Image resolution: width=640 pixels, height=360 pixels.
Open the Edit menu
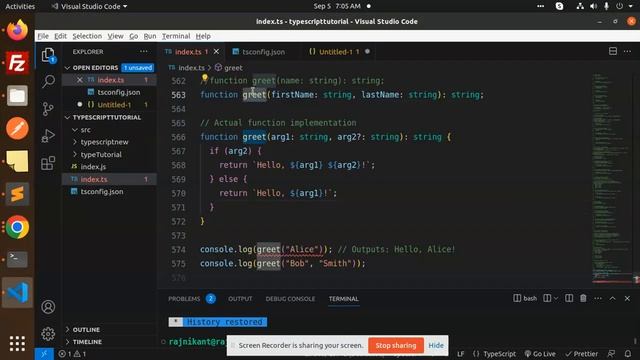[x=60, y=36]
